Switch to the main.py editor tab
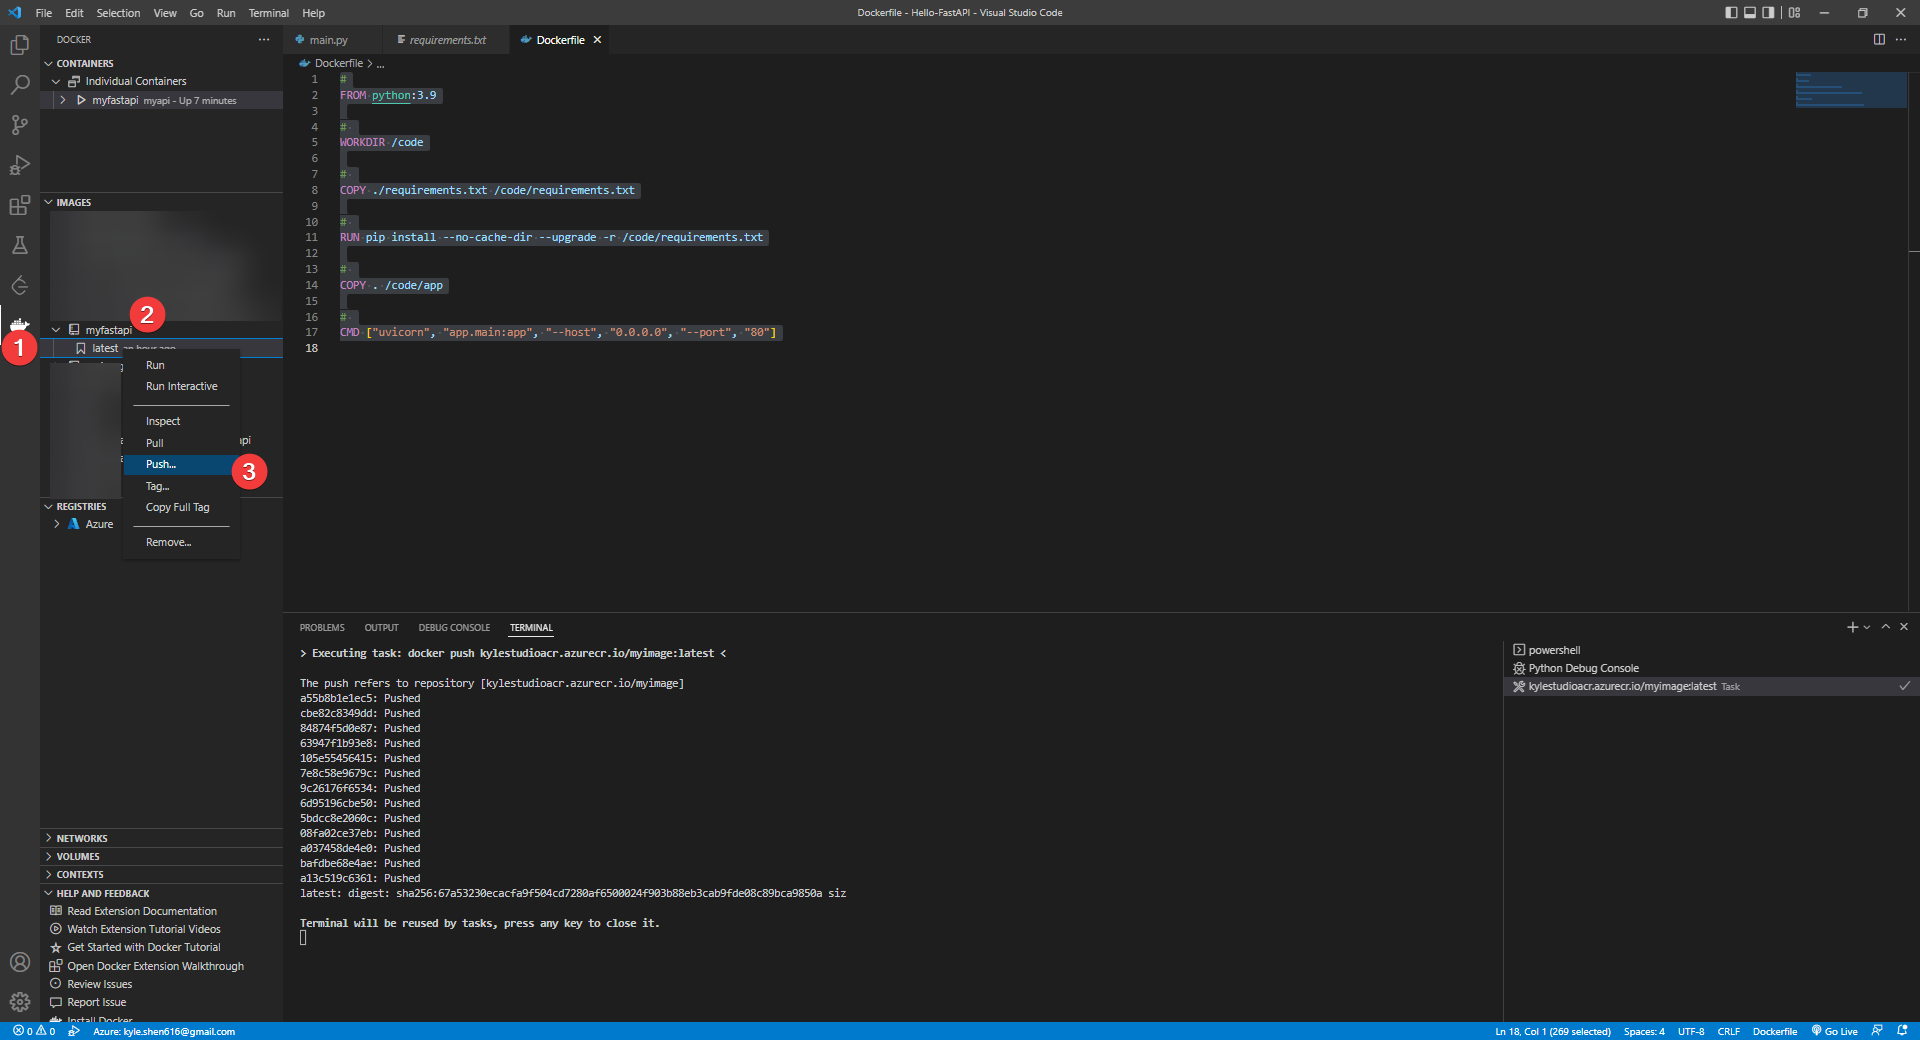Viewport: 1920px width, 1040px height. pyautogui.click(x=328, y=40)
